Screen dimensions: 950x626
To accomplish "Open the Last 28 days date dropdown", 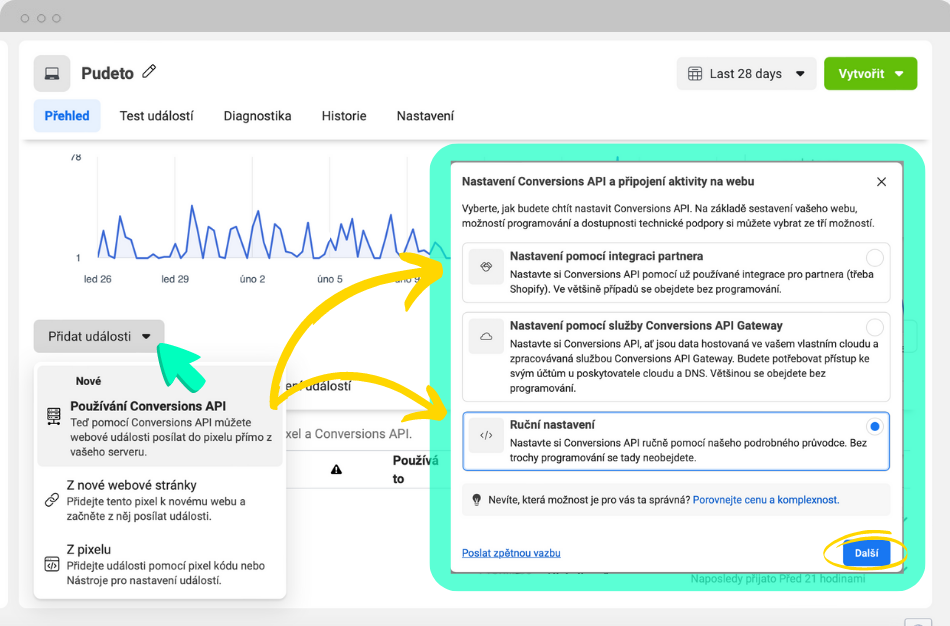I will pyautogui.click(x=746, y=74).
